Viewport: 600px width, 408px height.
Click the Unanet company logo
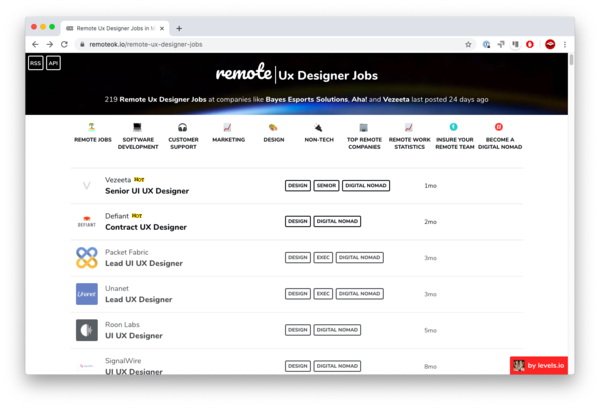[x=87, y=294]
